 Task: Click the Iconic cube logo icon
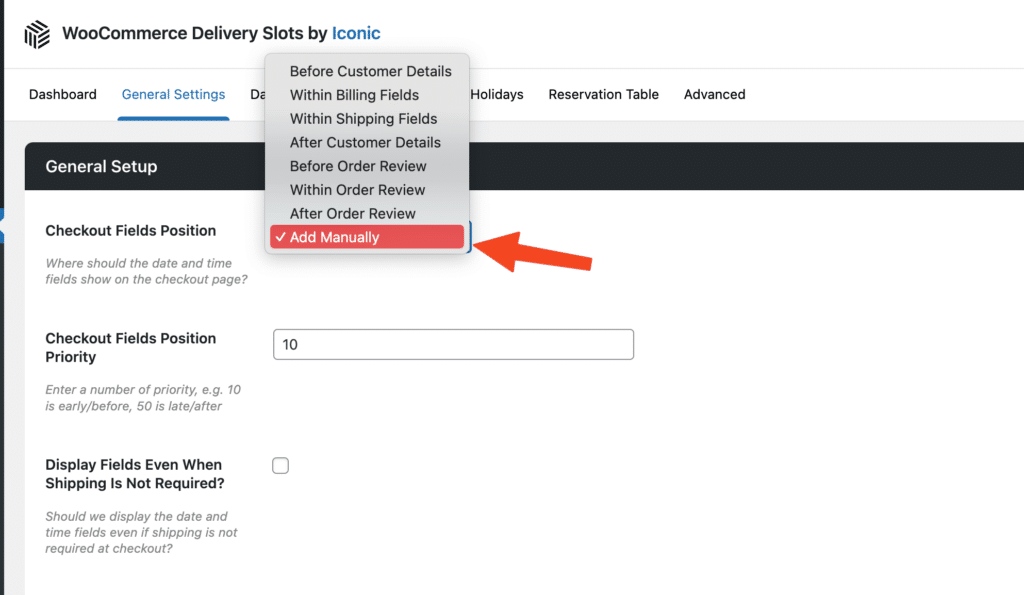pos(37,34)
